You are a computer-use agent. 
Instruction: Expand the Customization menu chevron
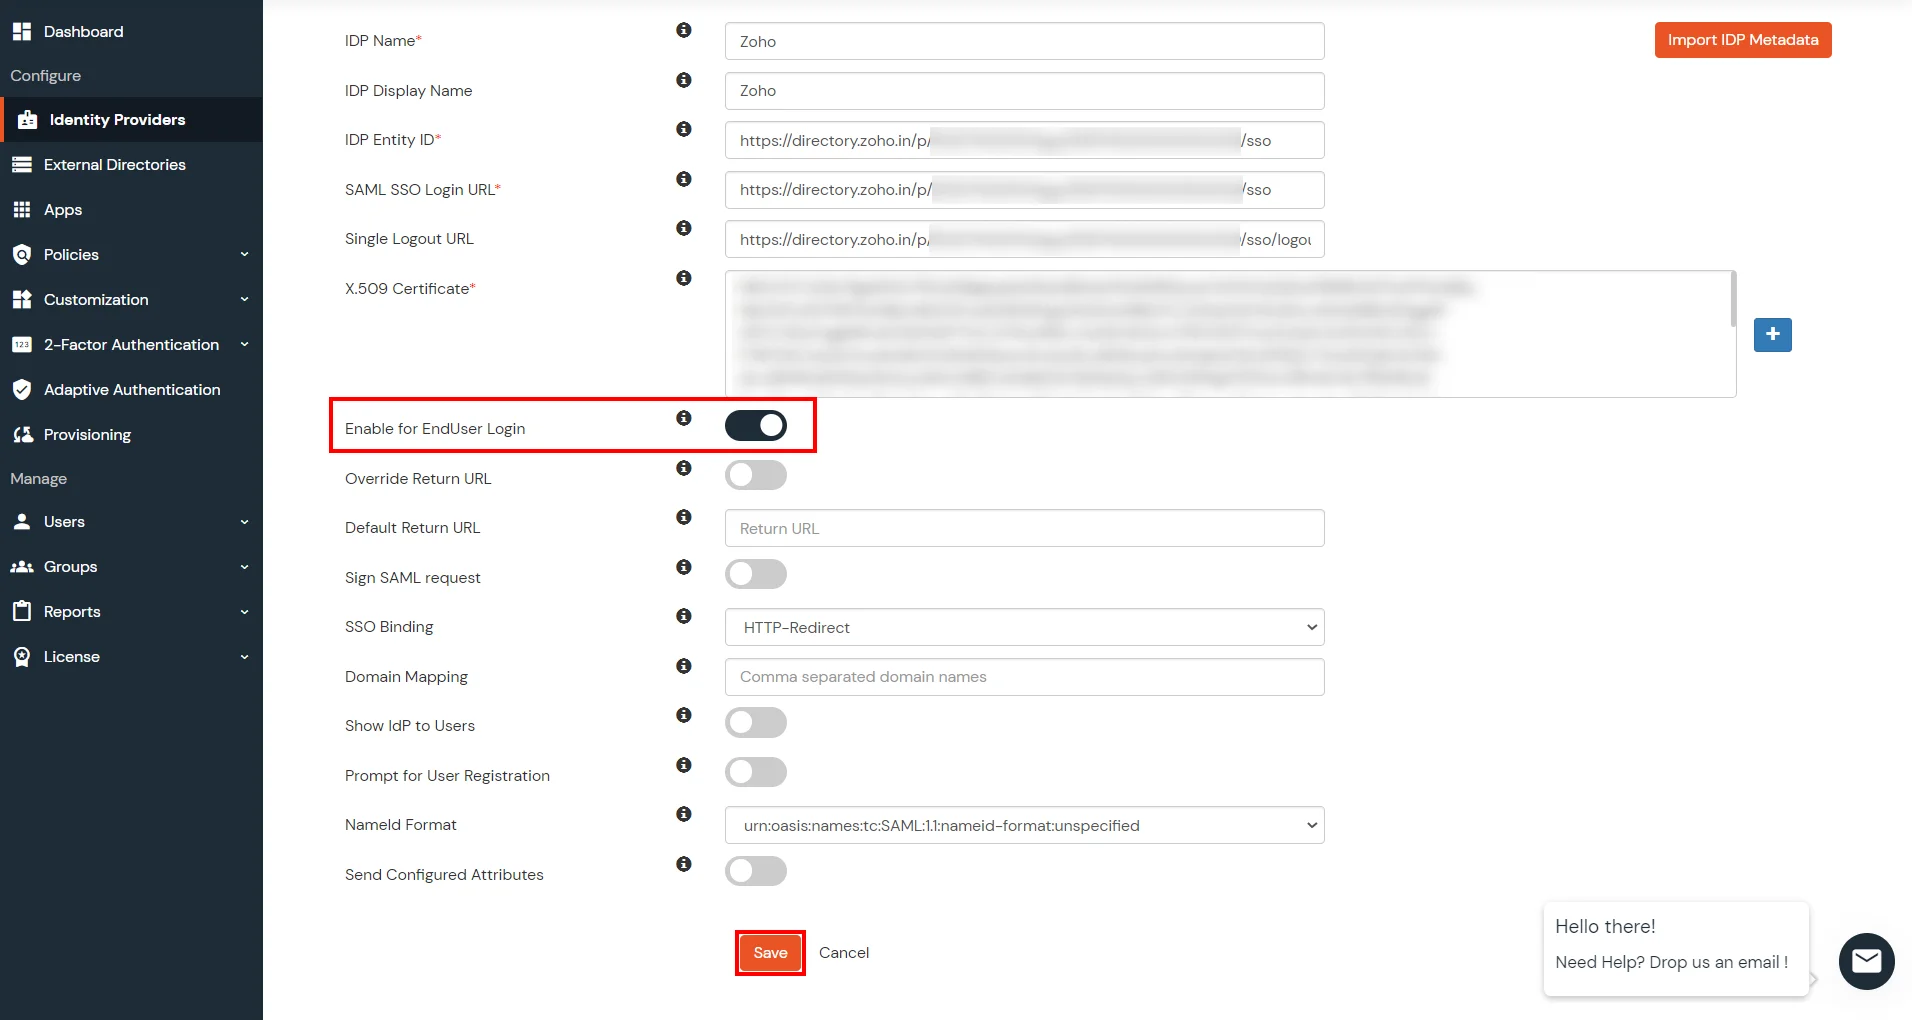tap(244, 300)
